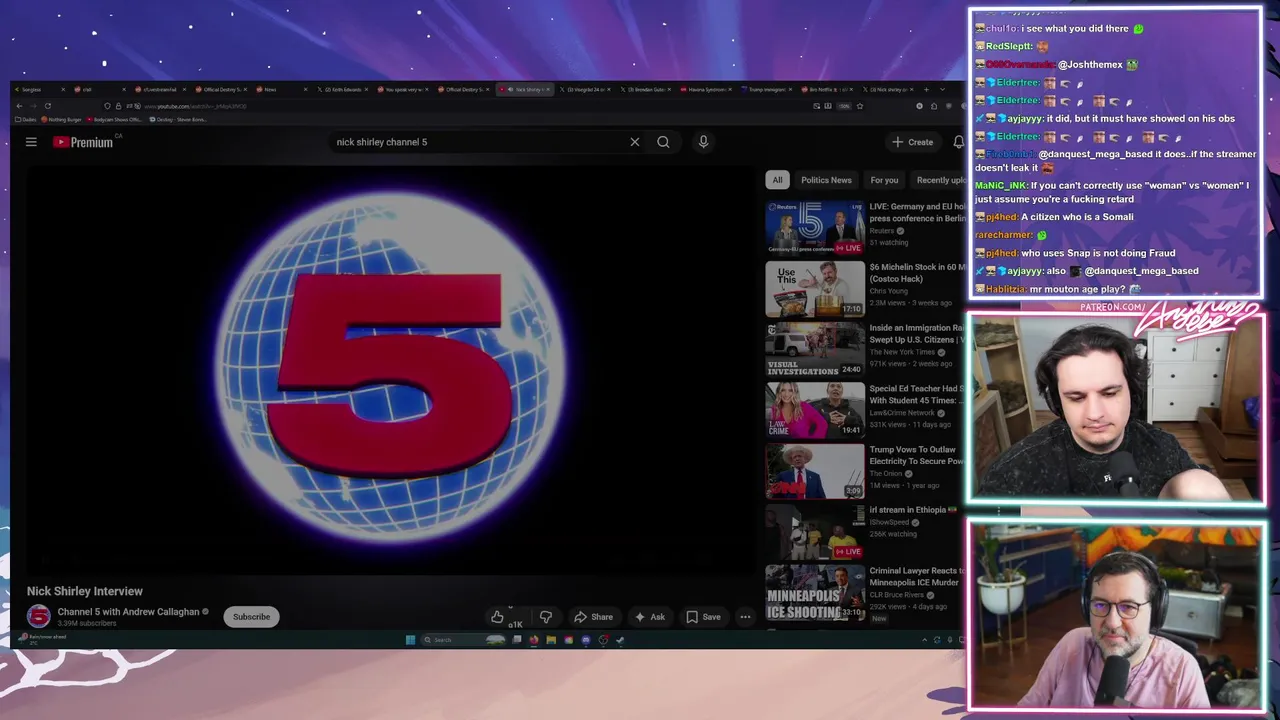Click the 3.39M subscribers text

87,624
